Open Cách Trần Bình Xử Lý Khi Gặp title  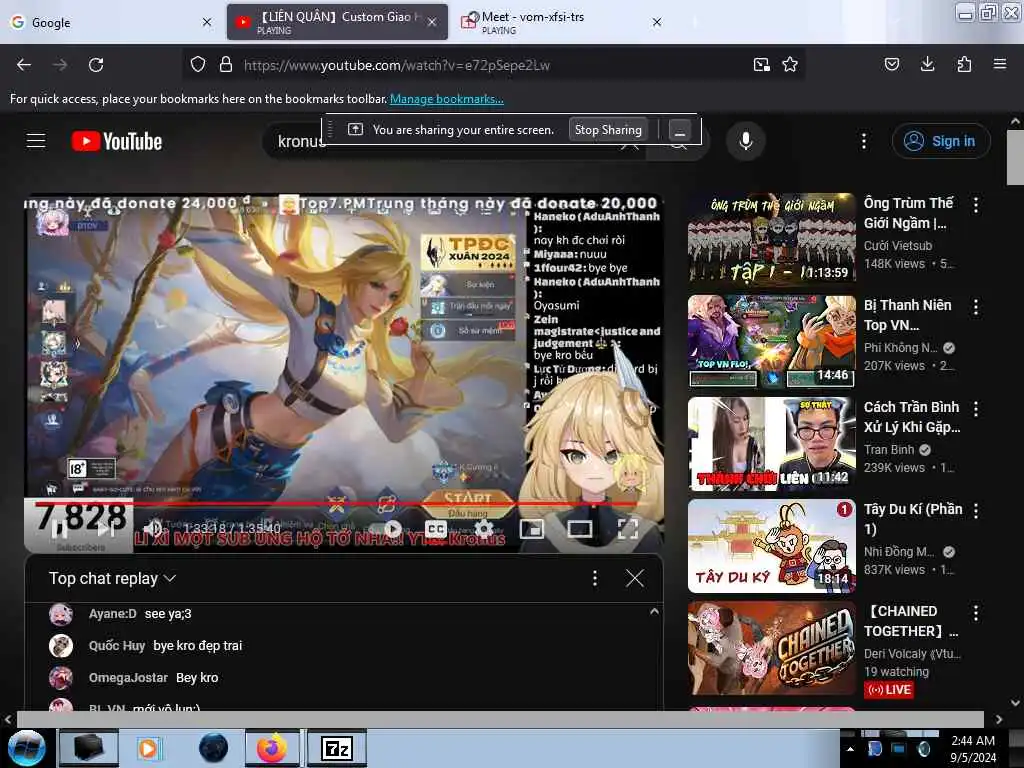point(912,417)
